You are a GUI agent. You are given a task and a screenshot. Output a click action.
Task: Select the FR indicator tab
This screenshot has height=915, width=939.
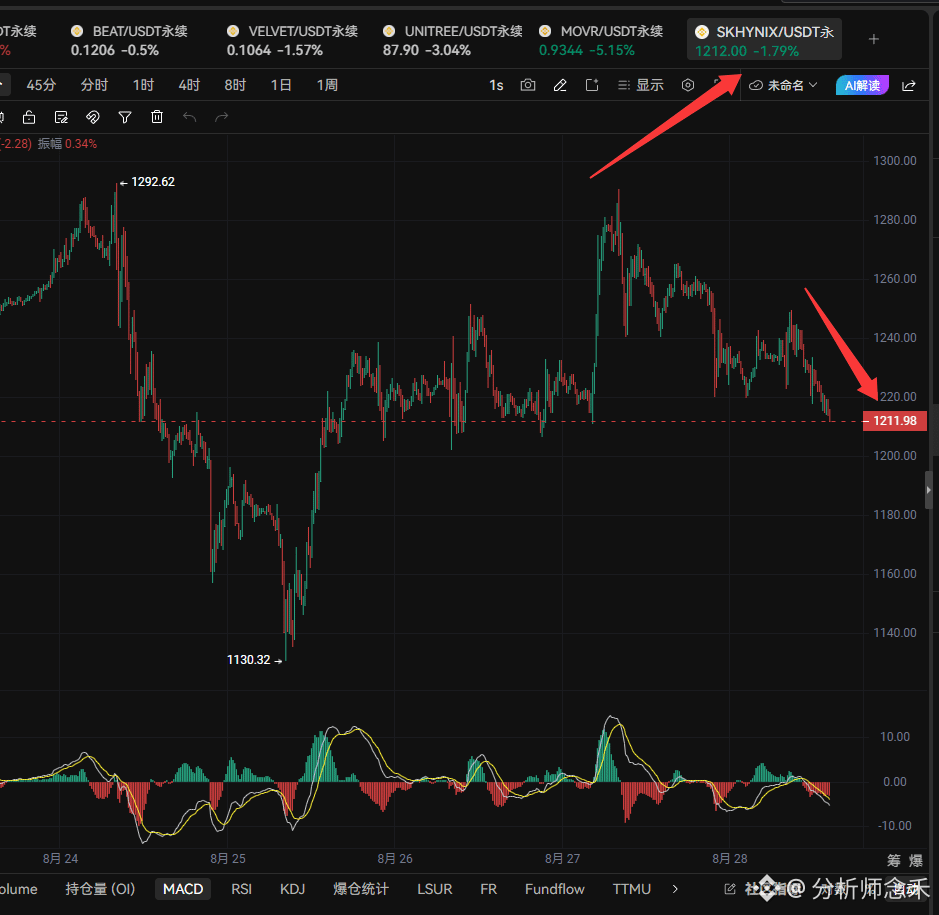pos(488,889)
